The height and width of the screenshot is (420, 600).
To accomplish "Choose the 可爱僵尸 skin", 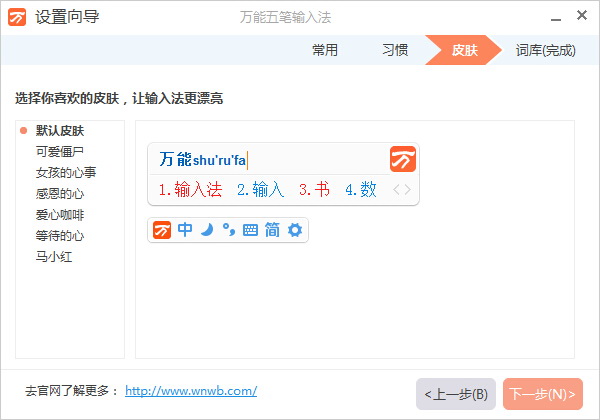I will pyautogui.click(x=60, y=152).
